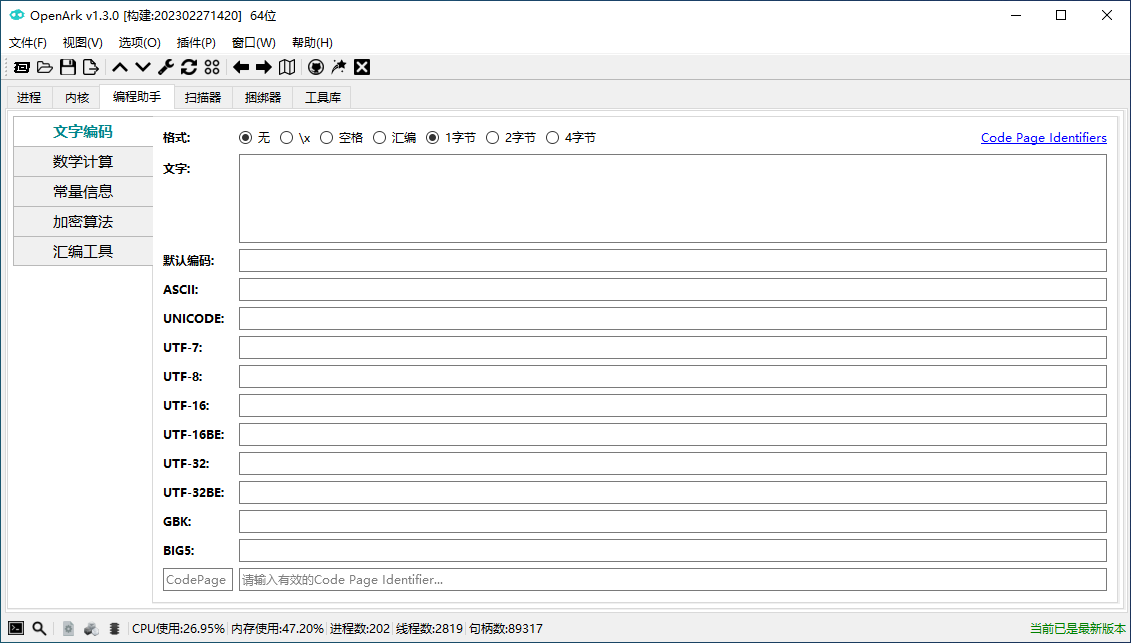Click the cubes icon in status bar
The image size is (1131, 643).
92,629
